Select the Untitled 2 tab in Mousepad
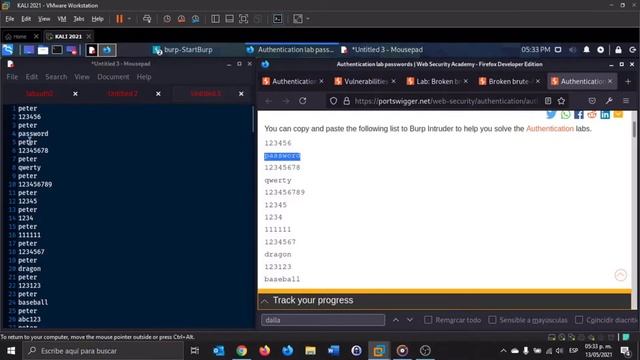 (122, 93)
